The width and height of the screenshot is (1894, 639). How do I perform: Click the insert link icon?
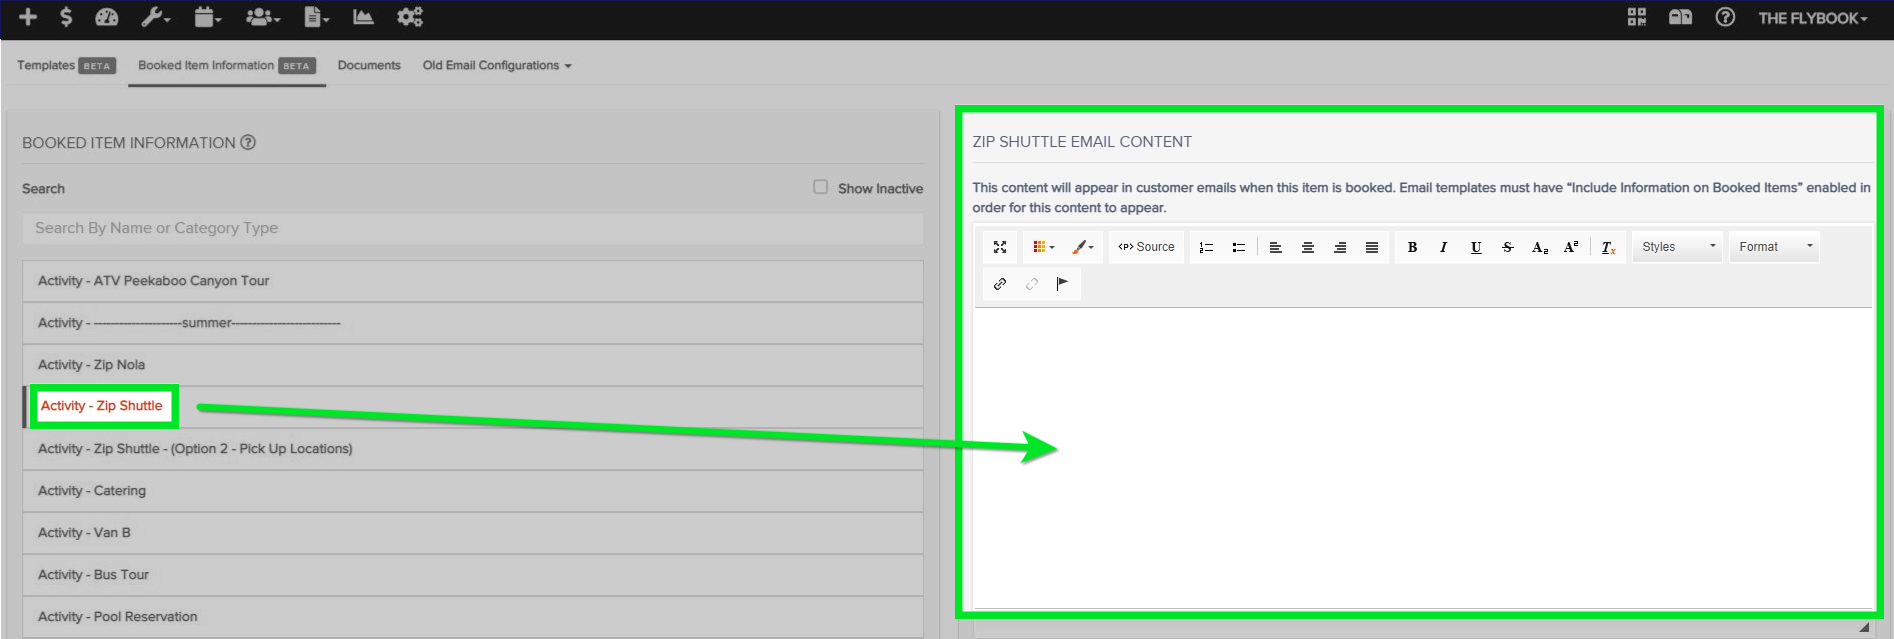[x=1000, y=284]
